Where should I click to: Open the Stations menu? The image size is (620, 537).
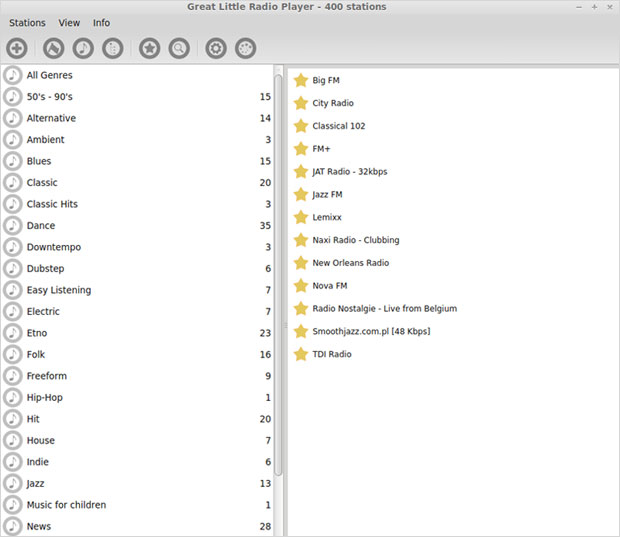point(27,23)
